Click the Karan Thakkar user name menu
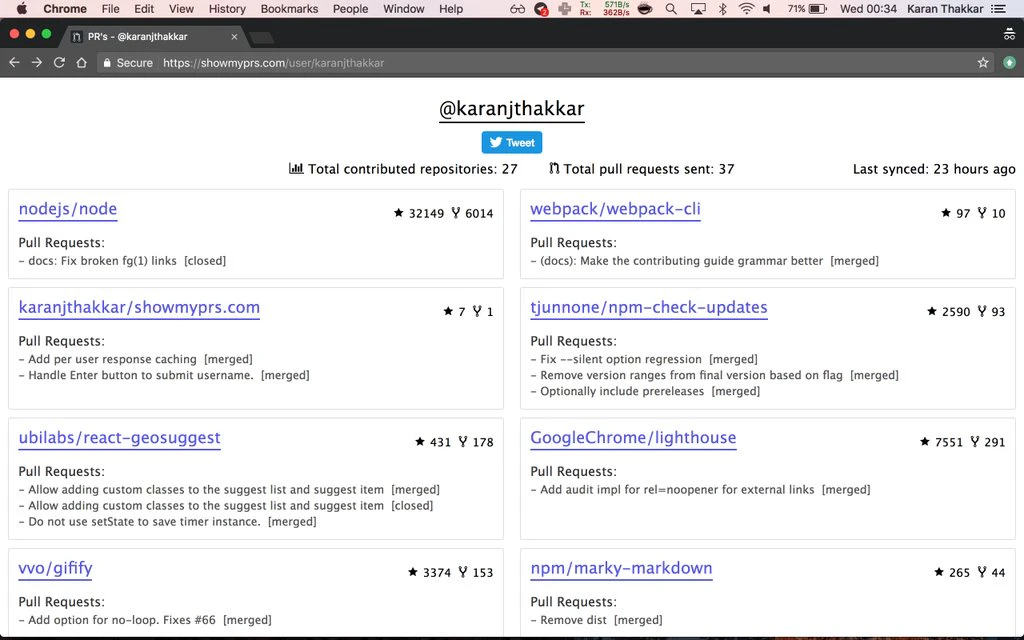 coord(945,9)
